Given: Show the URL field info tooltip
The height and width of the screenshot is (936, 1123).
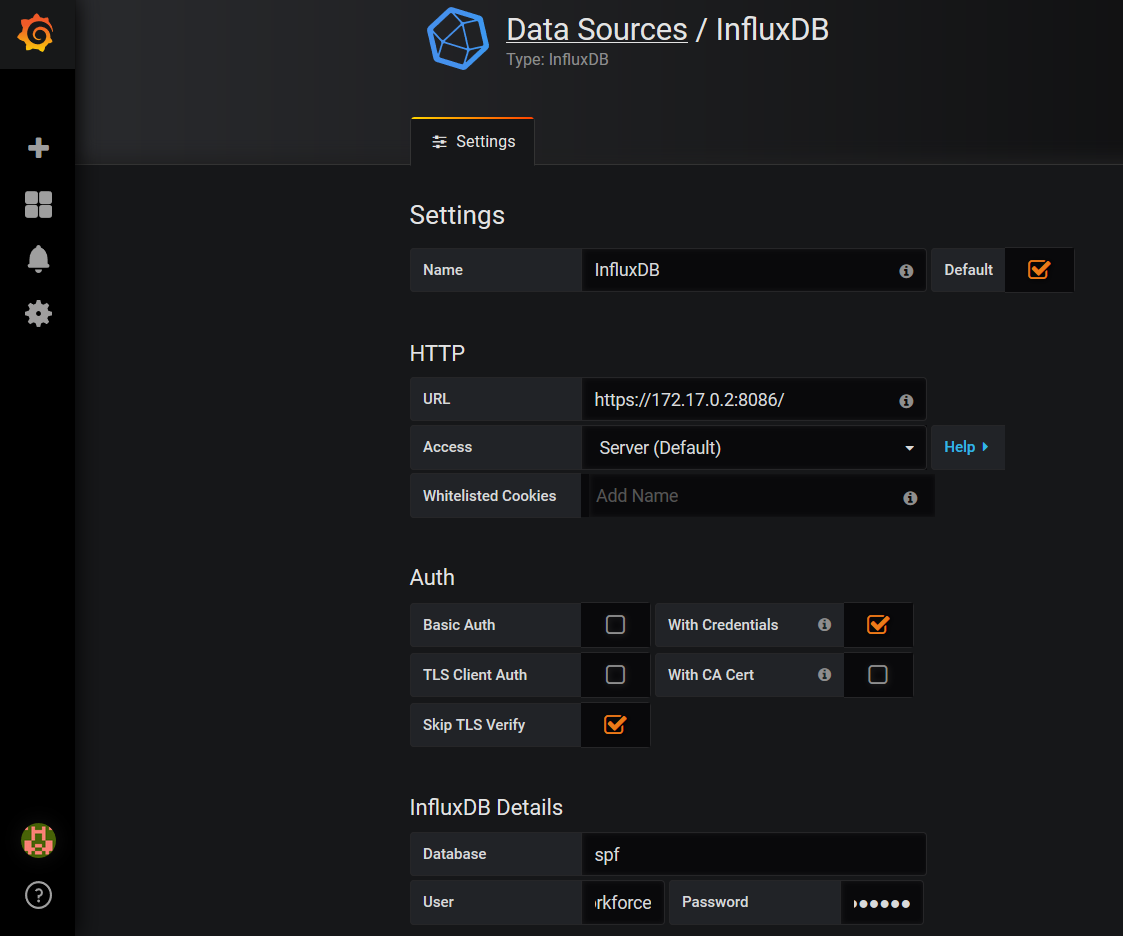Looking at the screenshot, I should tap(906, 399).
